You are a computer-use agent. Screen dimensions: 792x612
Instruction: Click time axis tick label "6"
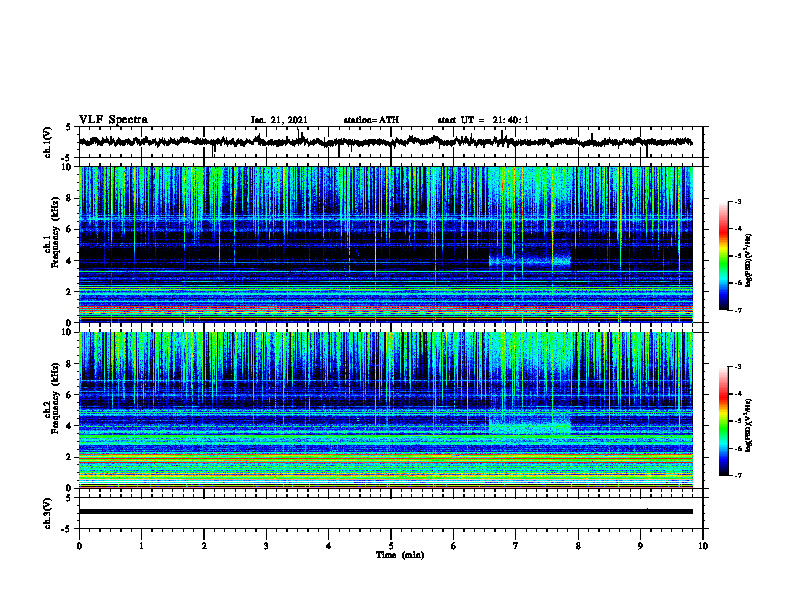click(x=454, y=546)
